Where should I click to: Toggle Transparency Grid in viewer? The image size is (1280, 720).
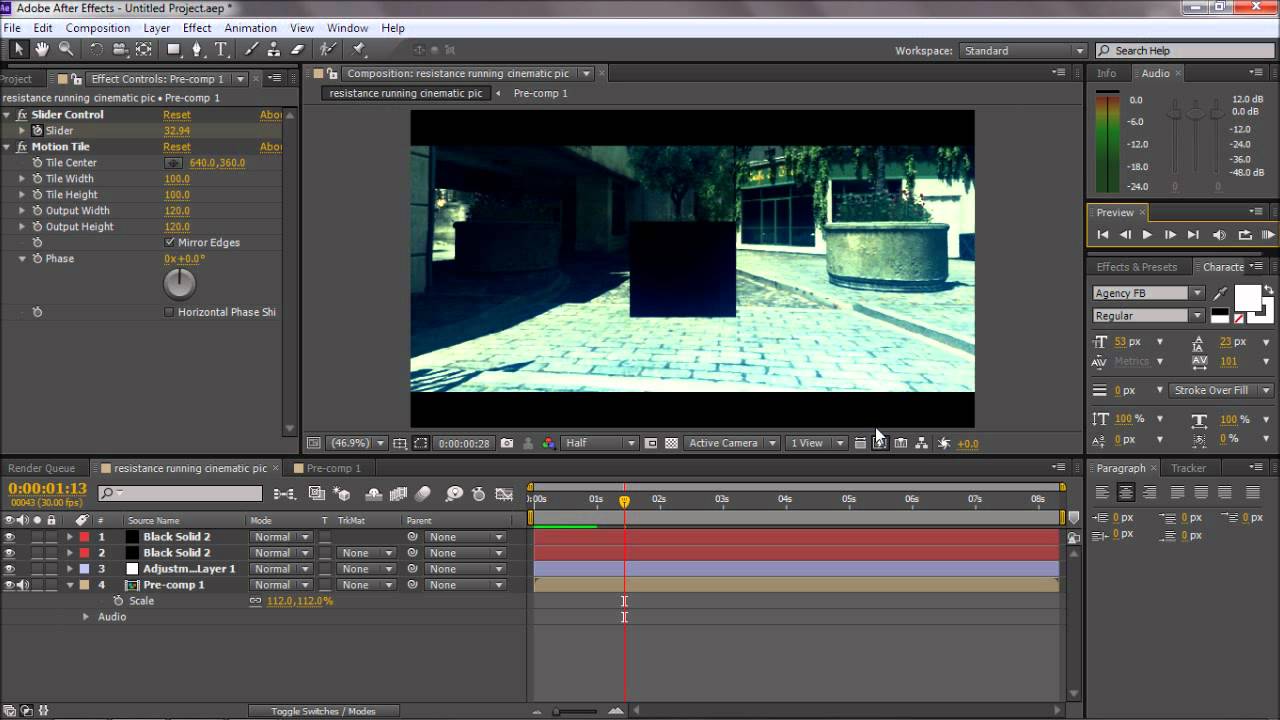(x=671, y=443)
